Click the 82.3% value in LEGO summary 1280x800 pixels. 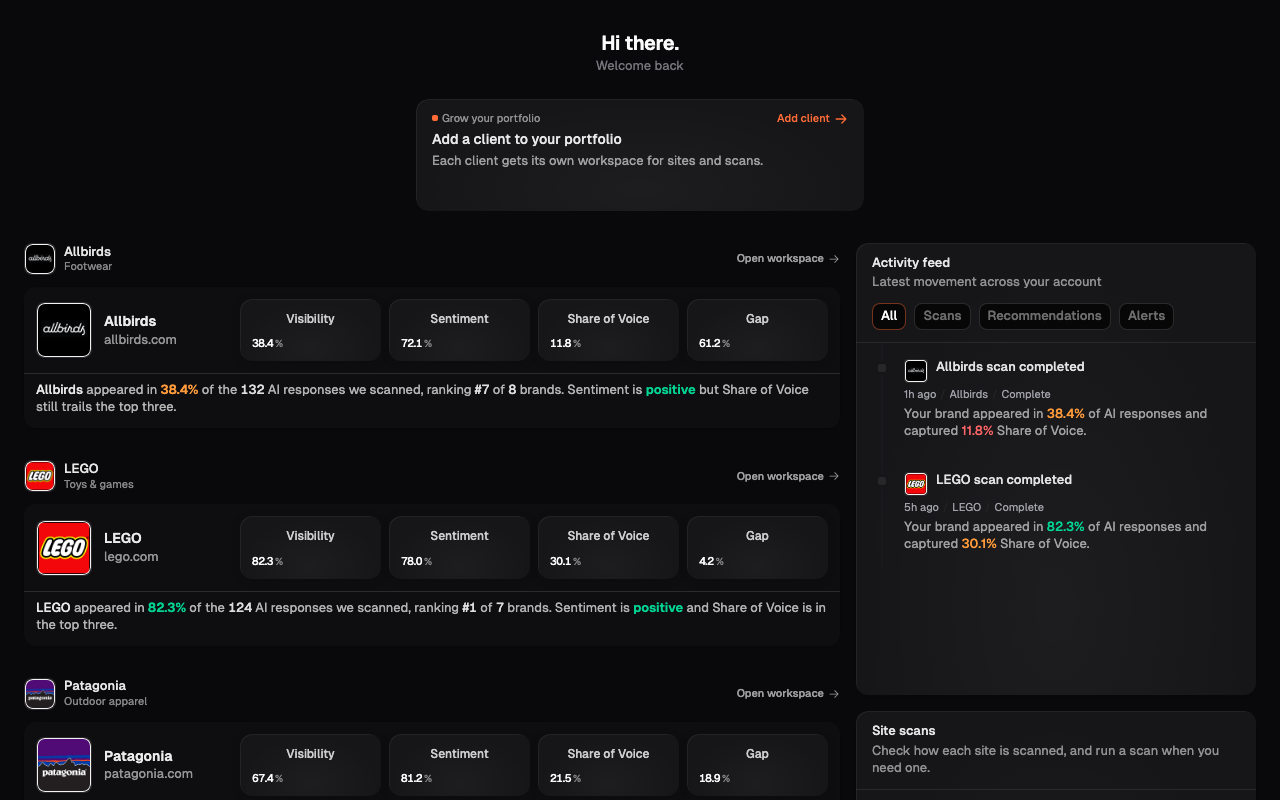167,608
